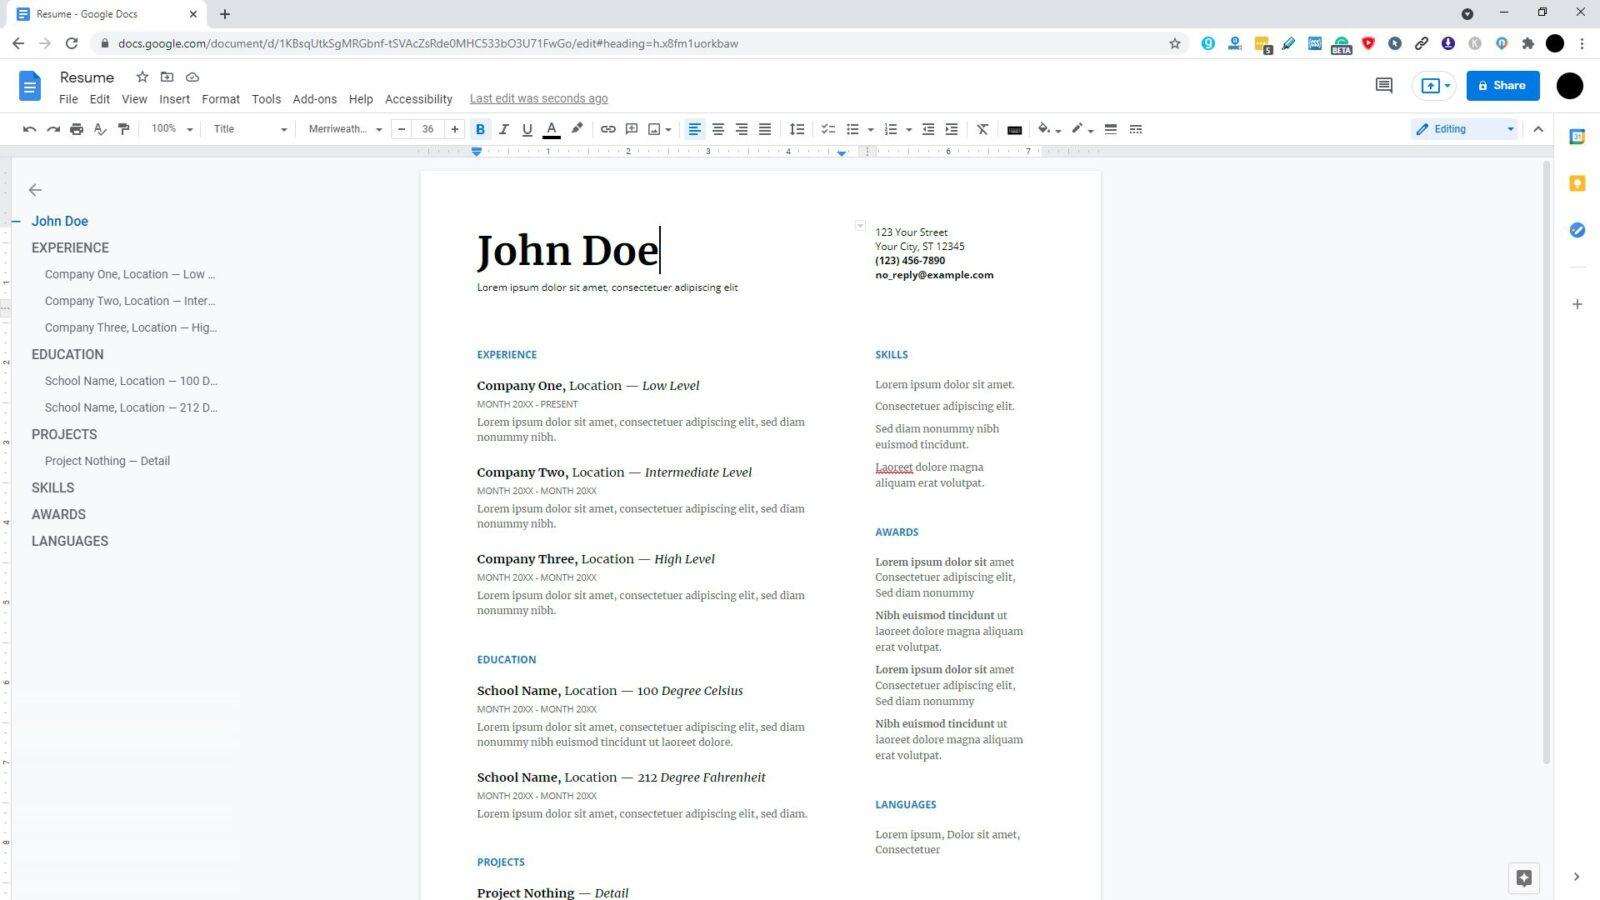This screenshot has width=1600, height=900.
Task: Open the Editing mode dropdown
Action: 1464,128
